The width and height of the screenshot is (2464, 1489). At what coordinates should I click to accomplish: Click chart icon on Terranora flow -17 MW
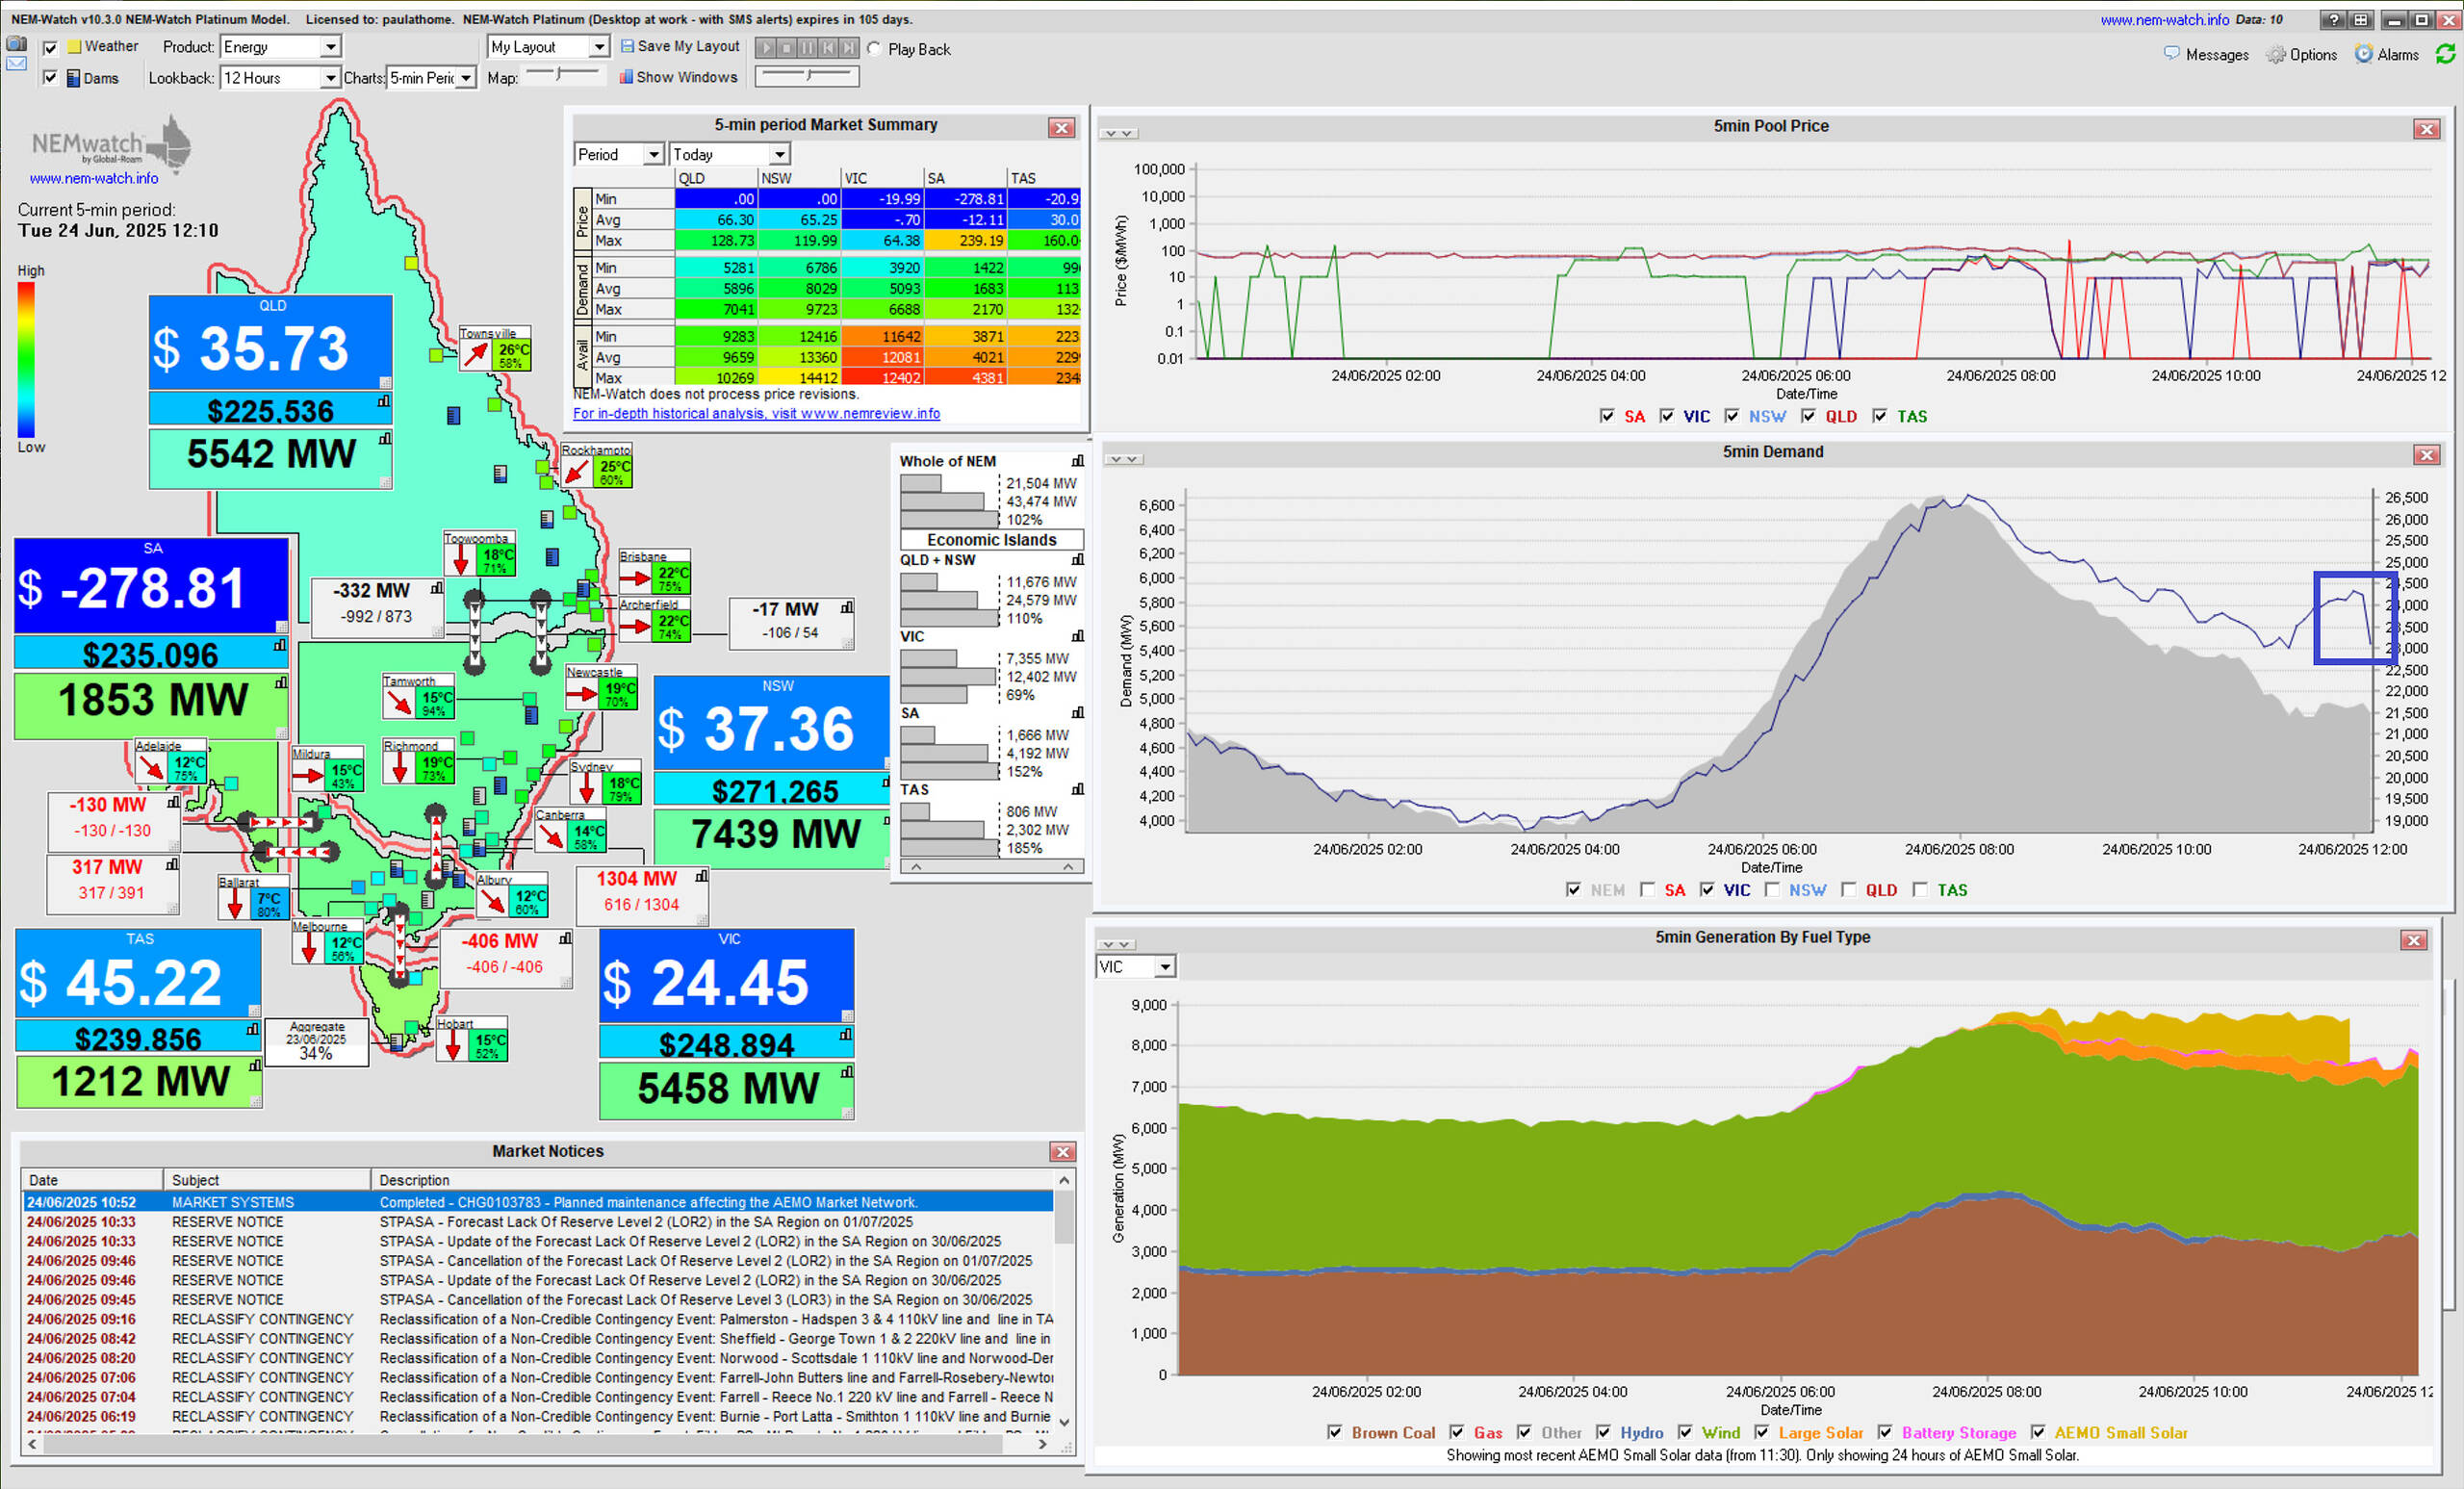pyautogui.click(x=847, y=607)
